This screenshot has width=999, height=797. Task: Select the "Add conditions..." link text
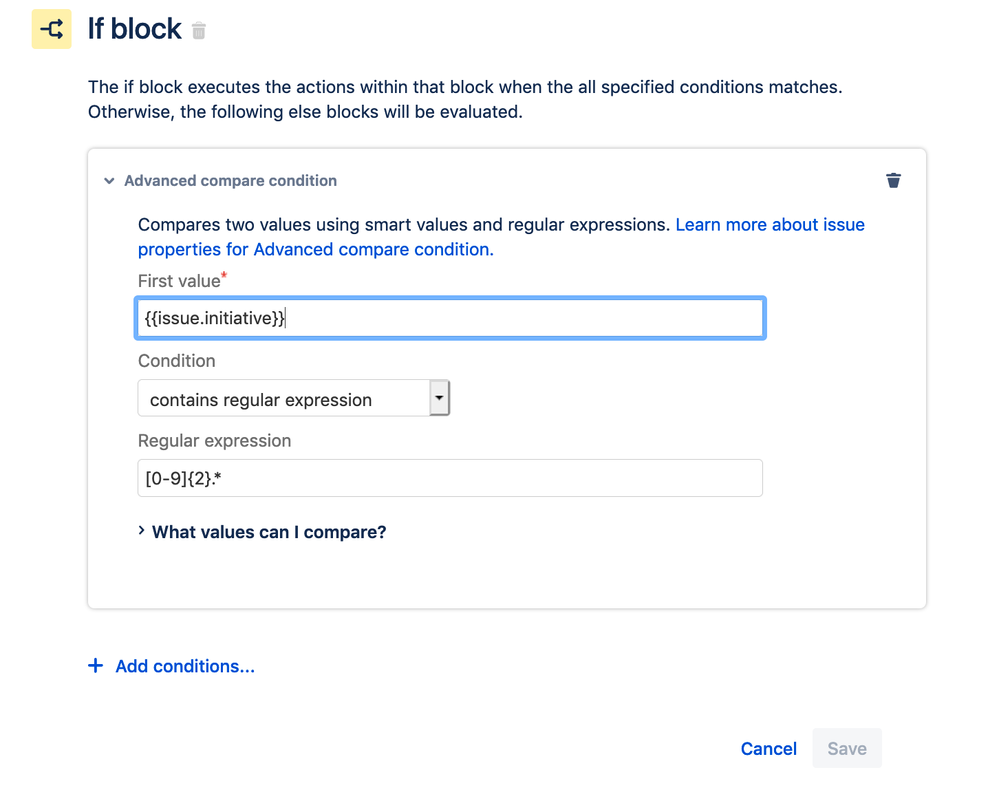[185, 666]
